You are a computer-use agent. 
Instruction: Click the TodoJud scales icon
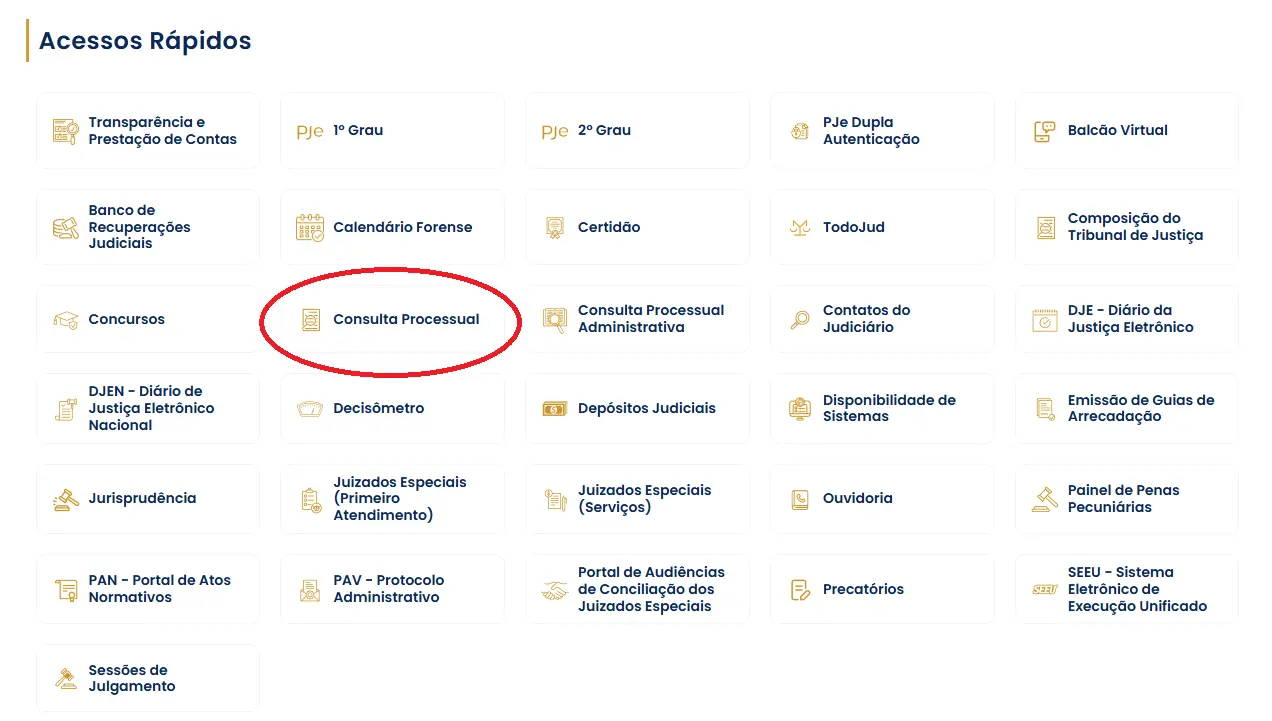(x=800, y=228)
